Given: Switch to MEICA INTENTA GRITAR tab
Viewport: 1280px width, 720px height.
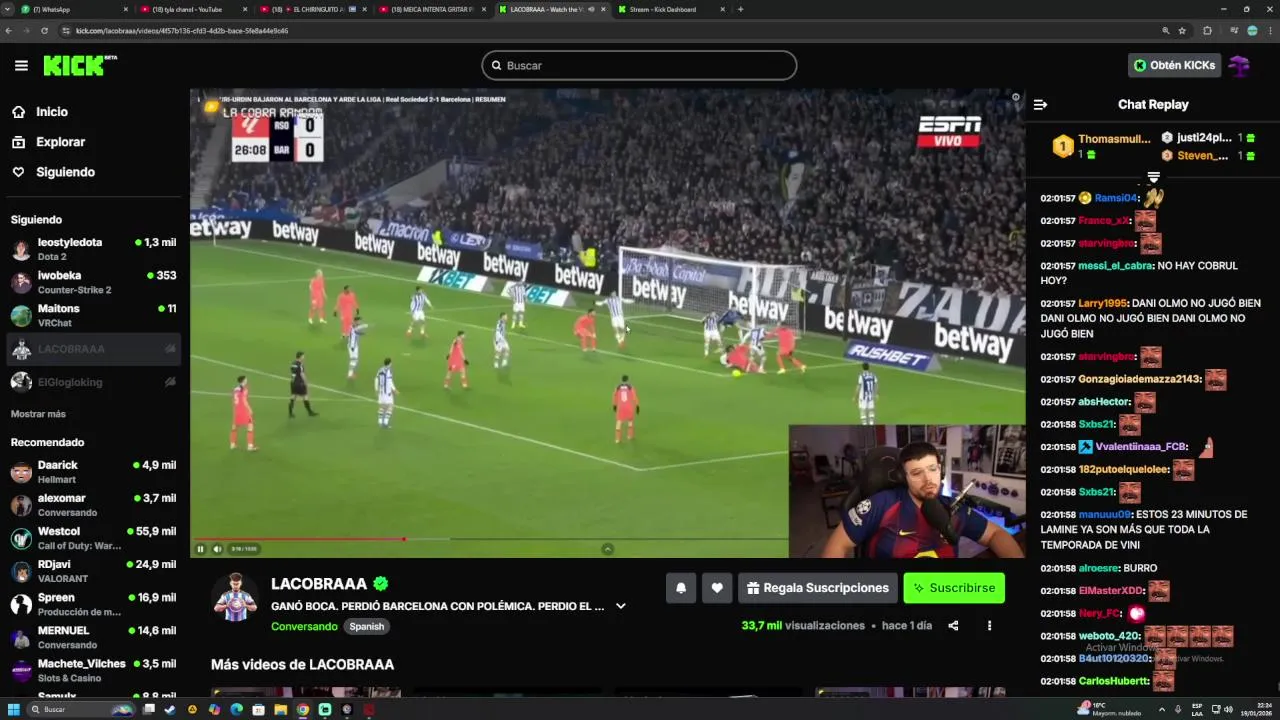Looking at the screenshot, I should point(434,9).
